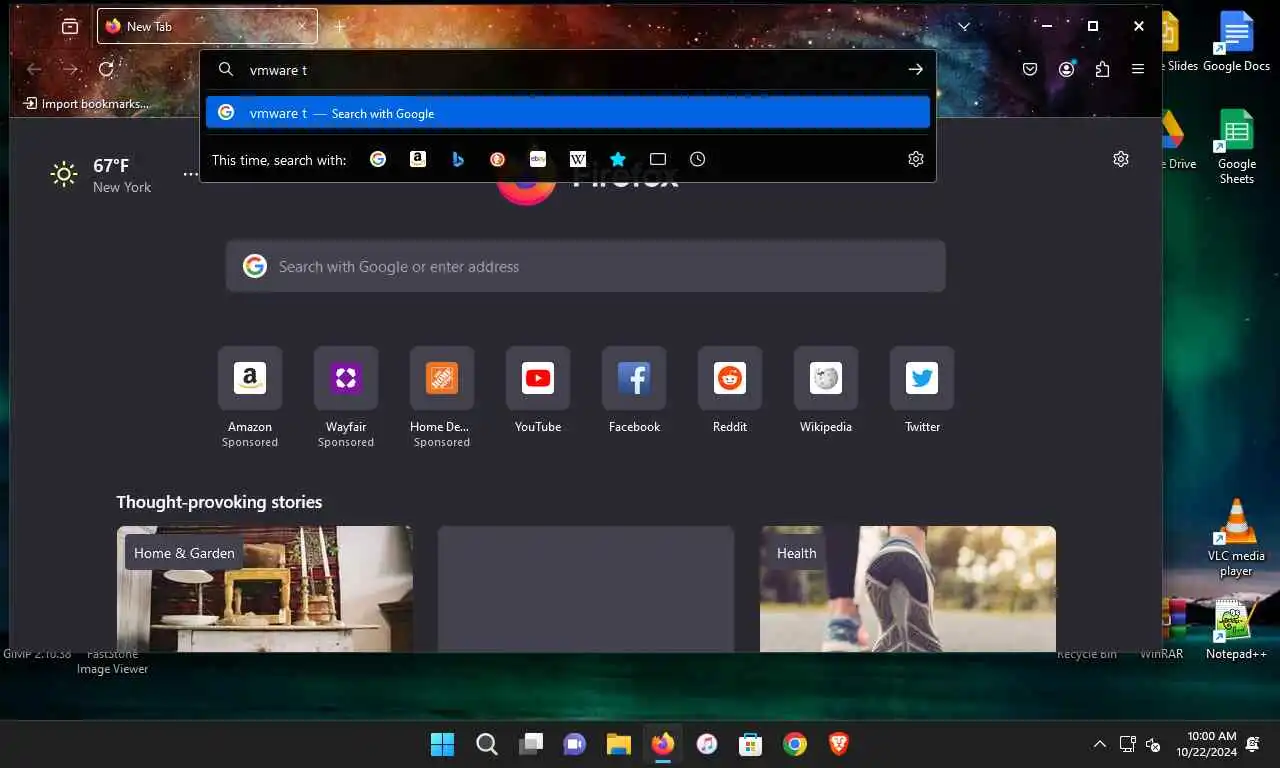Search this time with Amazon icon
The height and width of the screenshot is (768, 1280).
(418, 159)
